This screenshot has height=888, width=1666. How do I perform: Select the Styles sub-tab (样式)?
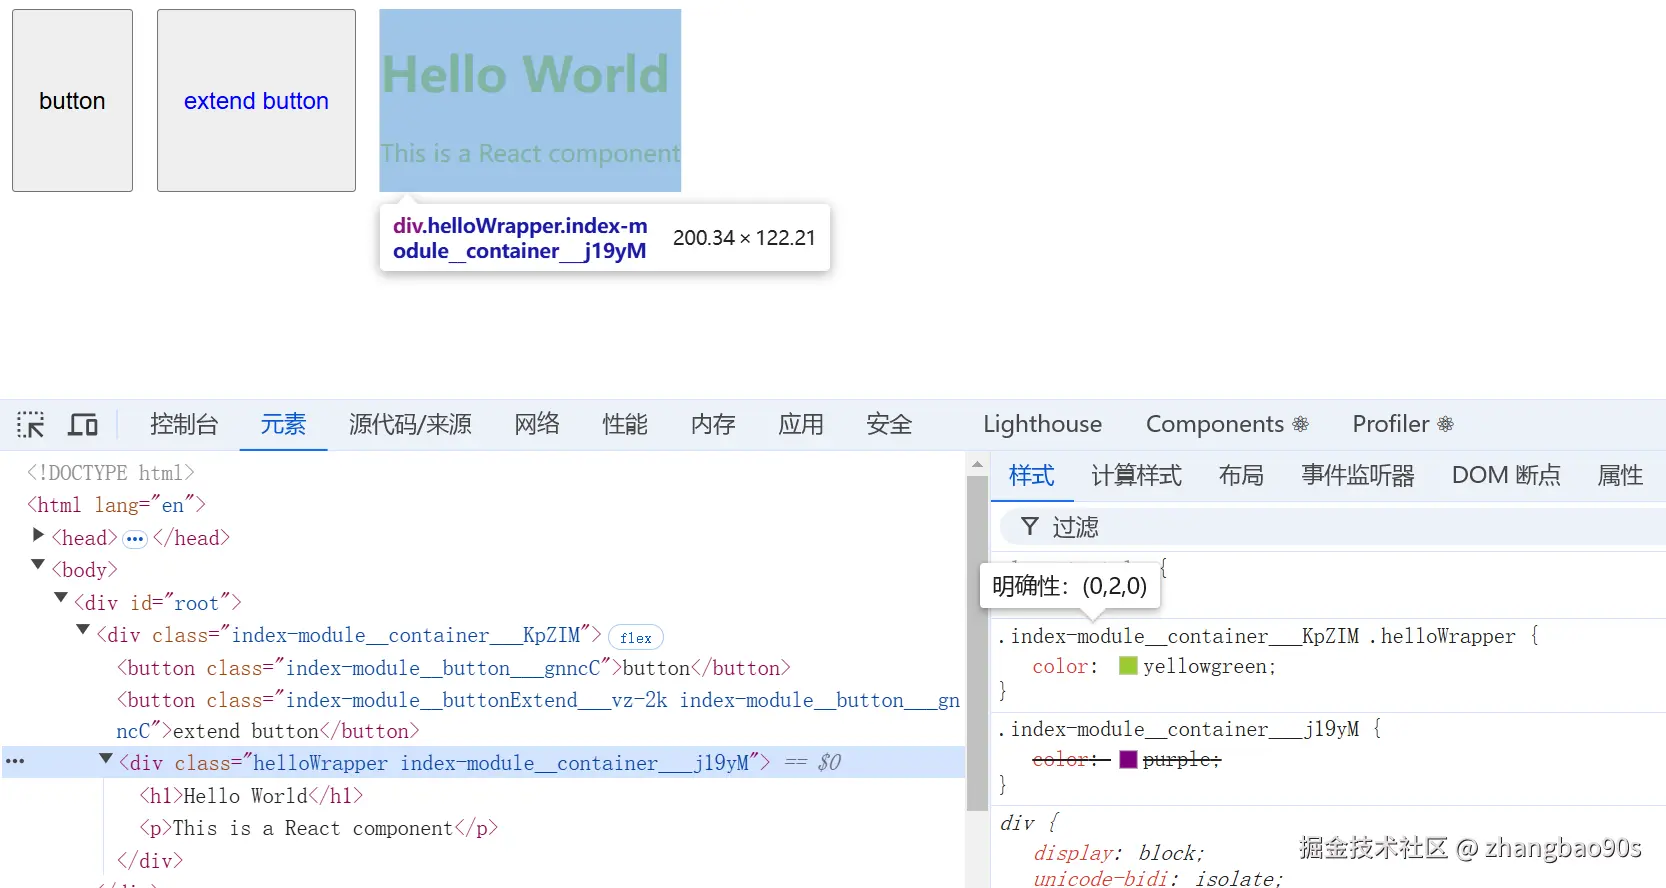(1032, 475)
